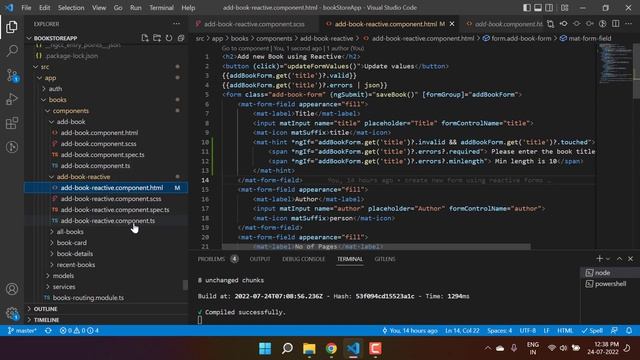Maximize the terminal panel size
Viewport: 640px width, 360px height.
(619, 259)
